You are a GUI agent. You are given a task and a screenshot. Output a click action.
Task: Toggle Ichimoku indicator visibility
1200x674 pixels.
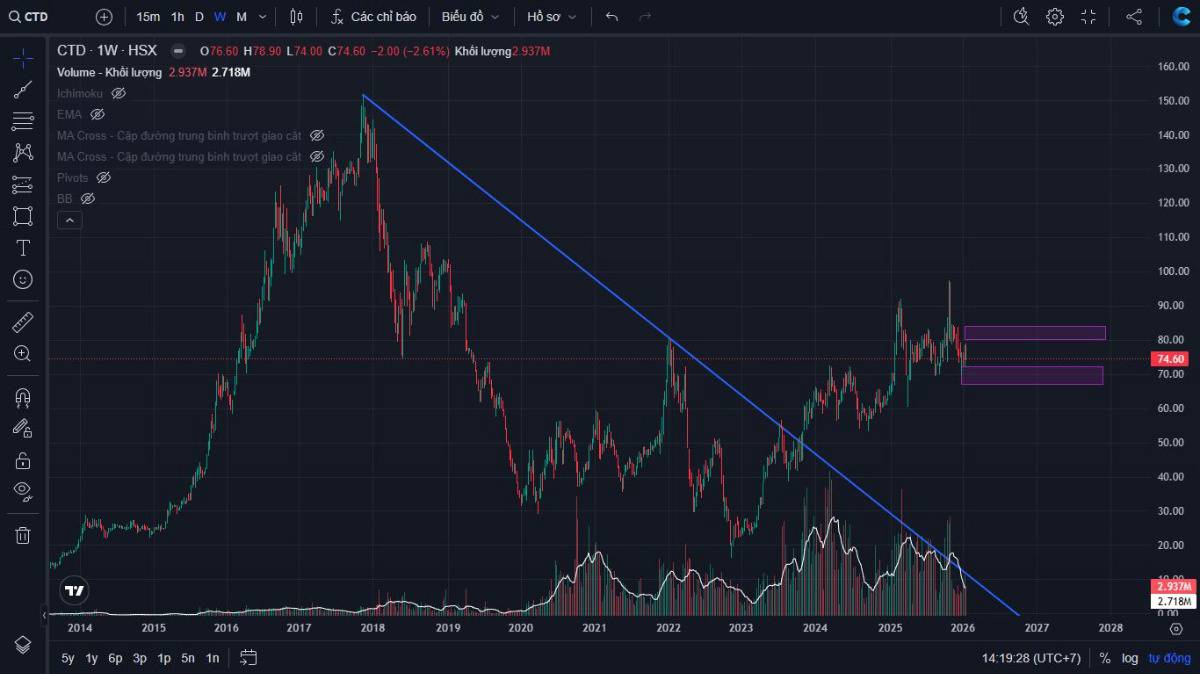tap(118, 93)
